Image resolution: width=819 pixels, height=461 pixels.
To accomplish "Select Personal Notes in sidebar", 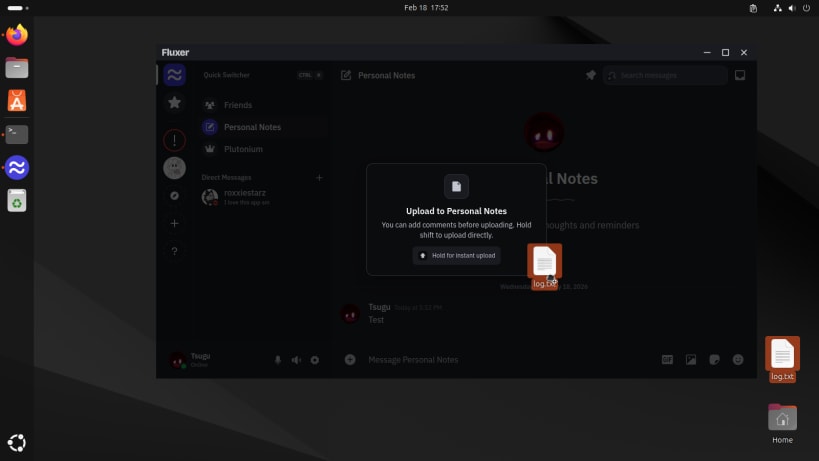I will pos(263,127).
